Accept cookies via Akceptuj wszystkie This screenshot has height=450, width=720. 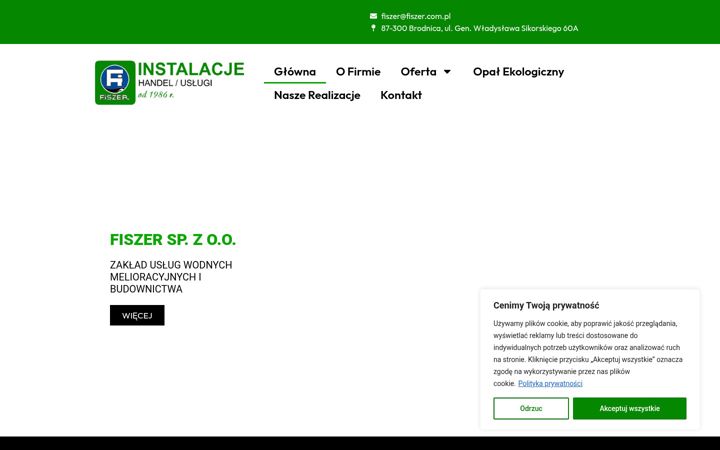[630, 408]
